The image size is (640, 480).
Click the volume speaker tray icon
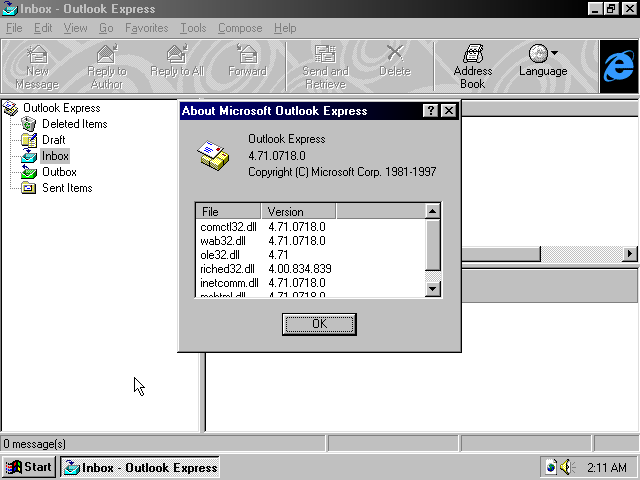coord(567,467)
